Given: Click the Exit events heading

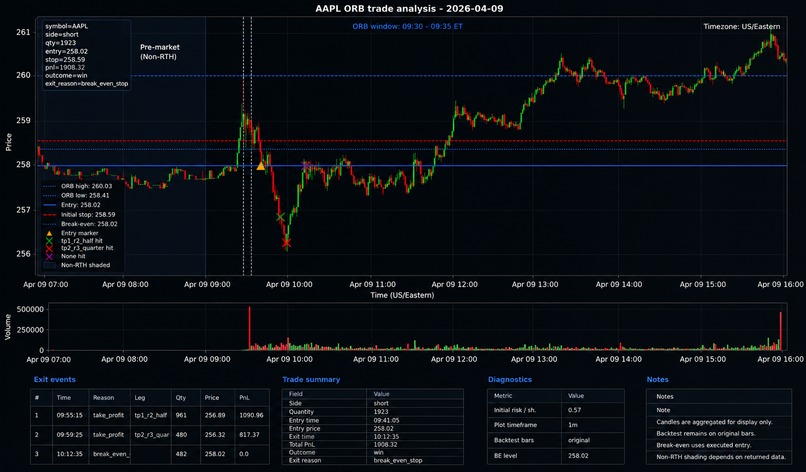Looking at the screenshot, I should point(54,379).
